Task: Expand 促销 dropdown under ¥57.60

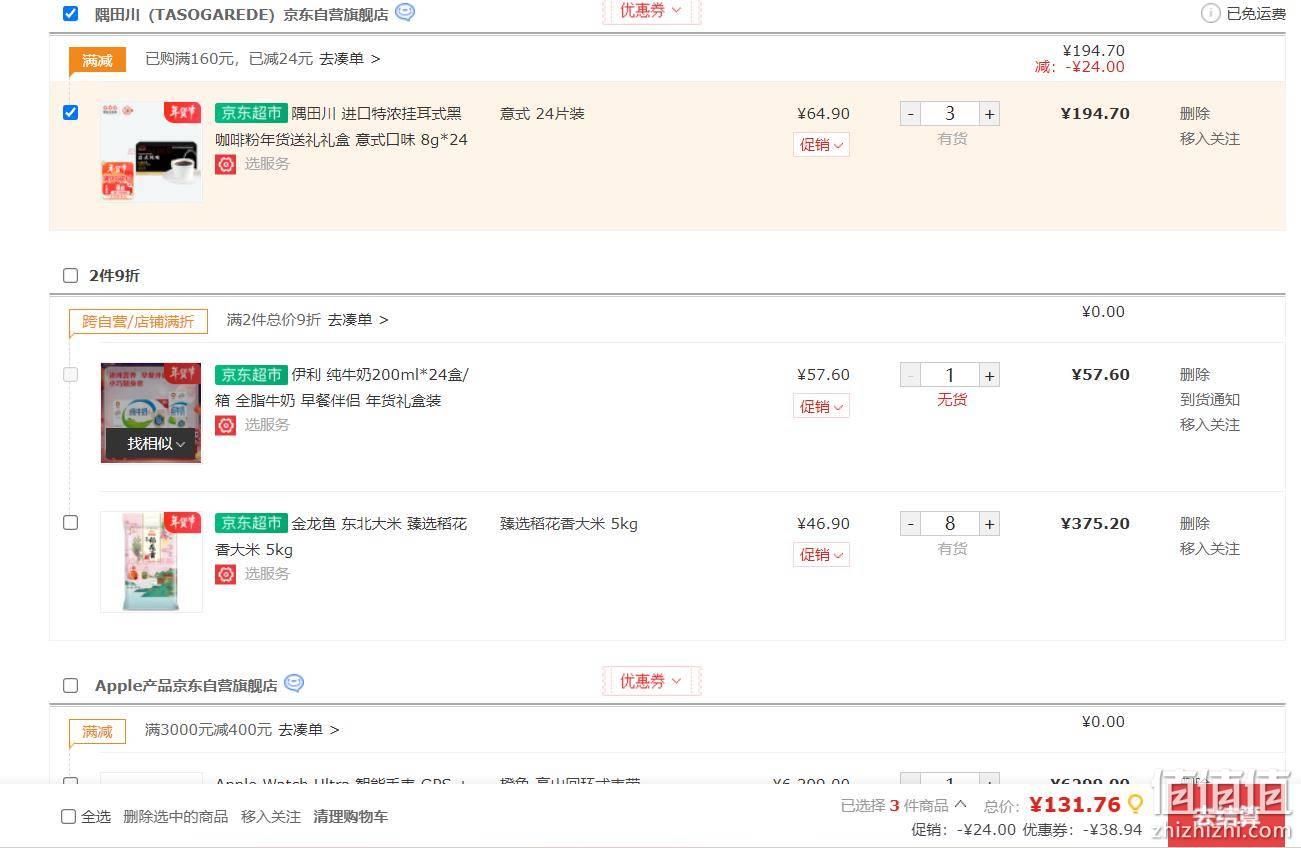Action: 821,406
